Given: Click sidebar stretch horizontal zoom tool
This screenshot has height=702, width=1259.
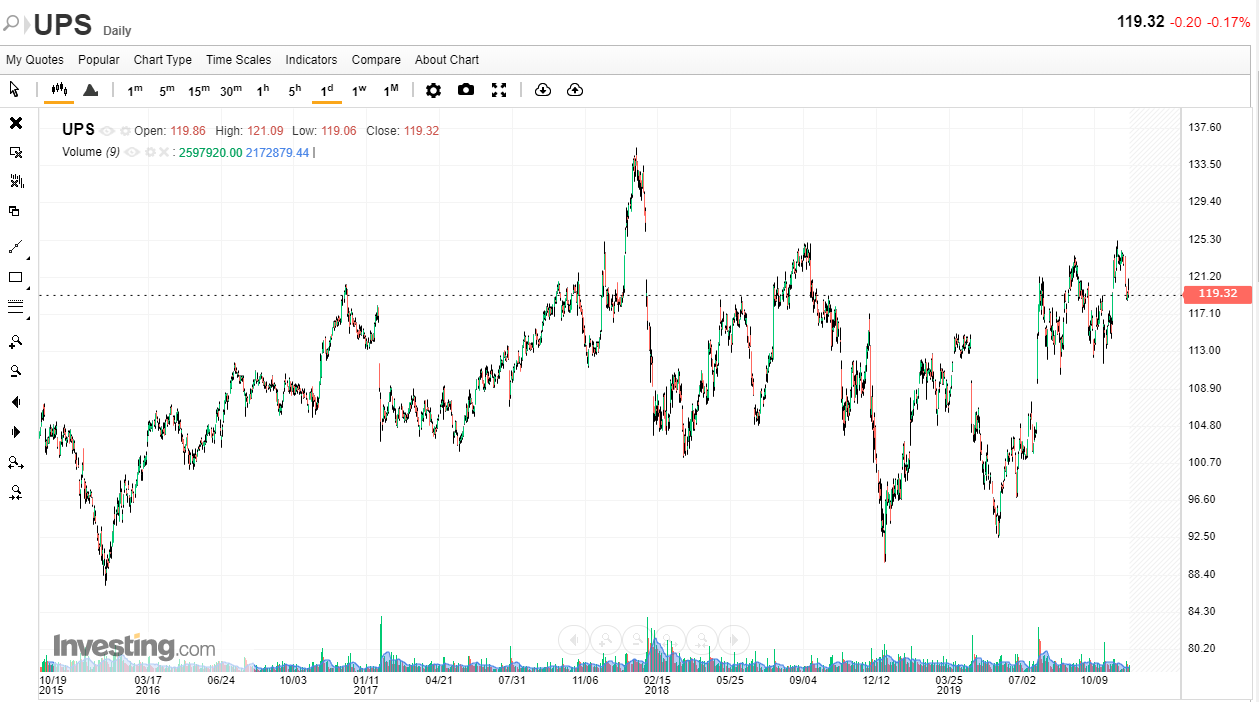Looking at the screenshot, I should 16,462.
